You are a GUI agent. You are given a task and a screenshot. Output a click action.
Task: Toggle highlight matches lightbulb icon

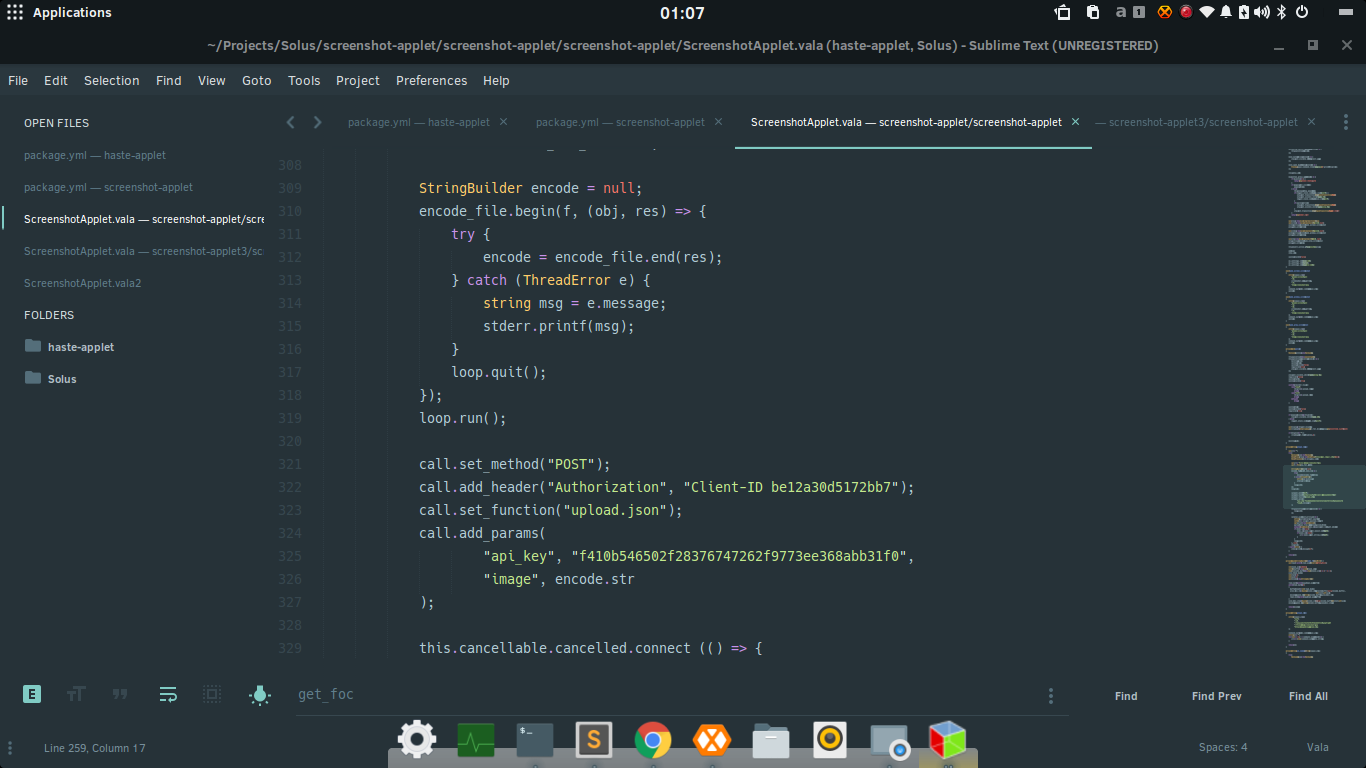pyautogui.click(x=260, y=695)
